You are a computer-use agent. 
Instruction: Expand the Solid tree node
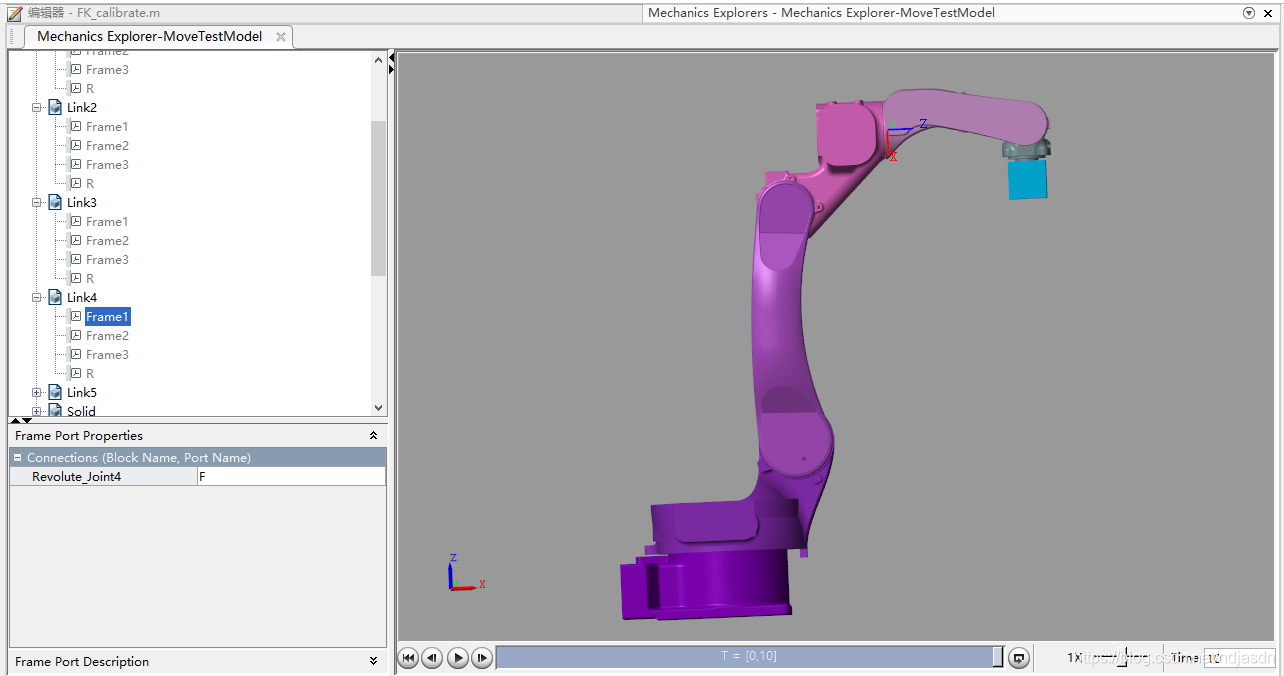[37, 411]
